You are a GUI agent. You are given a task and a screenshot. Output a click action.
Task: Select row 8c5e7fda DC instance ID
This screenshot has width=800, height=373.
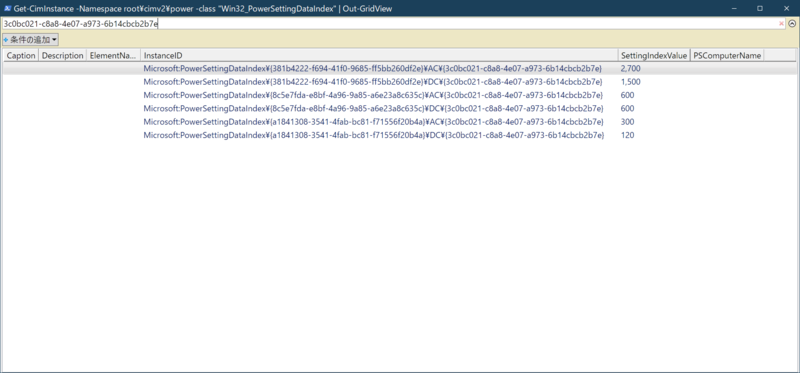[x=373, y=108]
